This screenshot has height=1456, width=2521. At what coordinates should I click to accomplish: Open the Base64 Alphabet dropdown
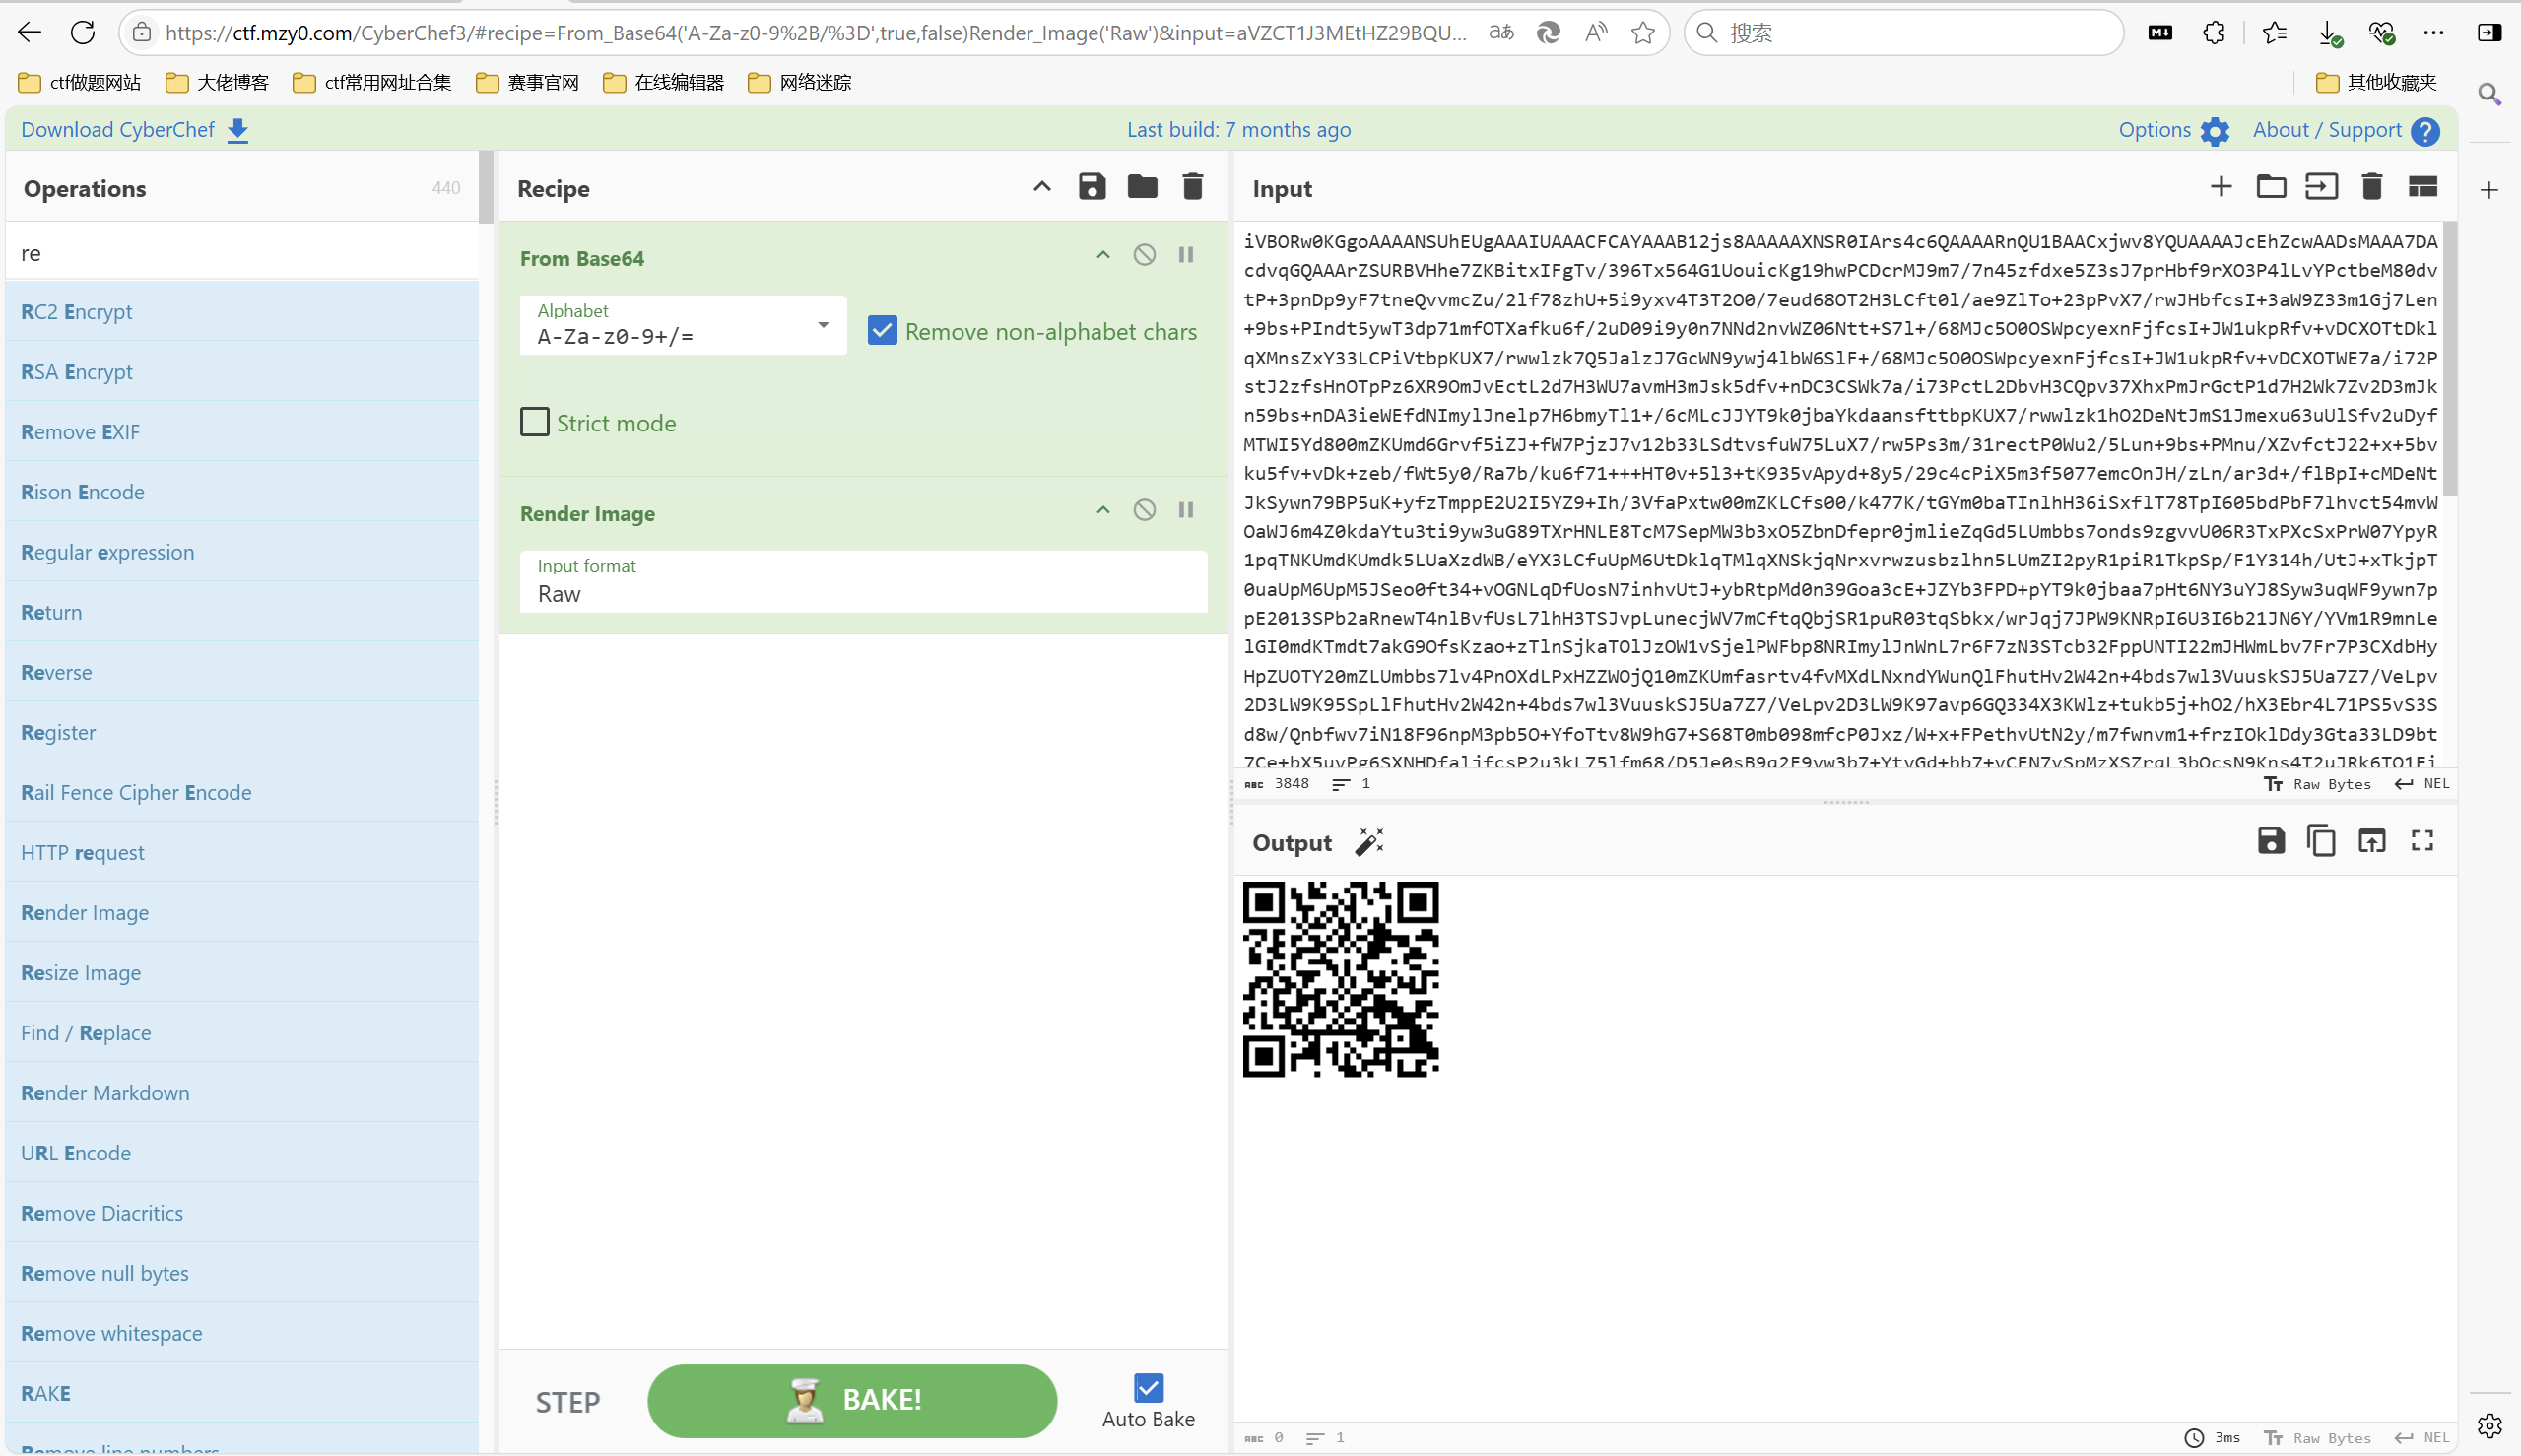pyautogui.click(x=683, y=325)
